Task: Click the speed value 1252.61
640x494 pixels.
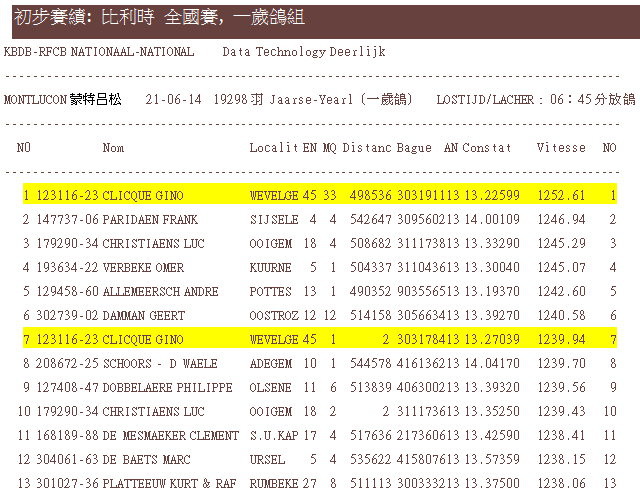Action: coord(560,195)
